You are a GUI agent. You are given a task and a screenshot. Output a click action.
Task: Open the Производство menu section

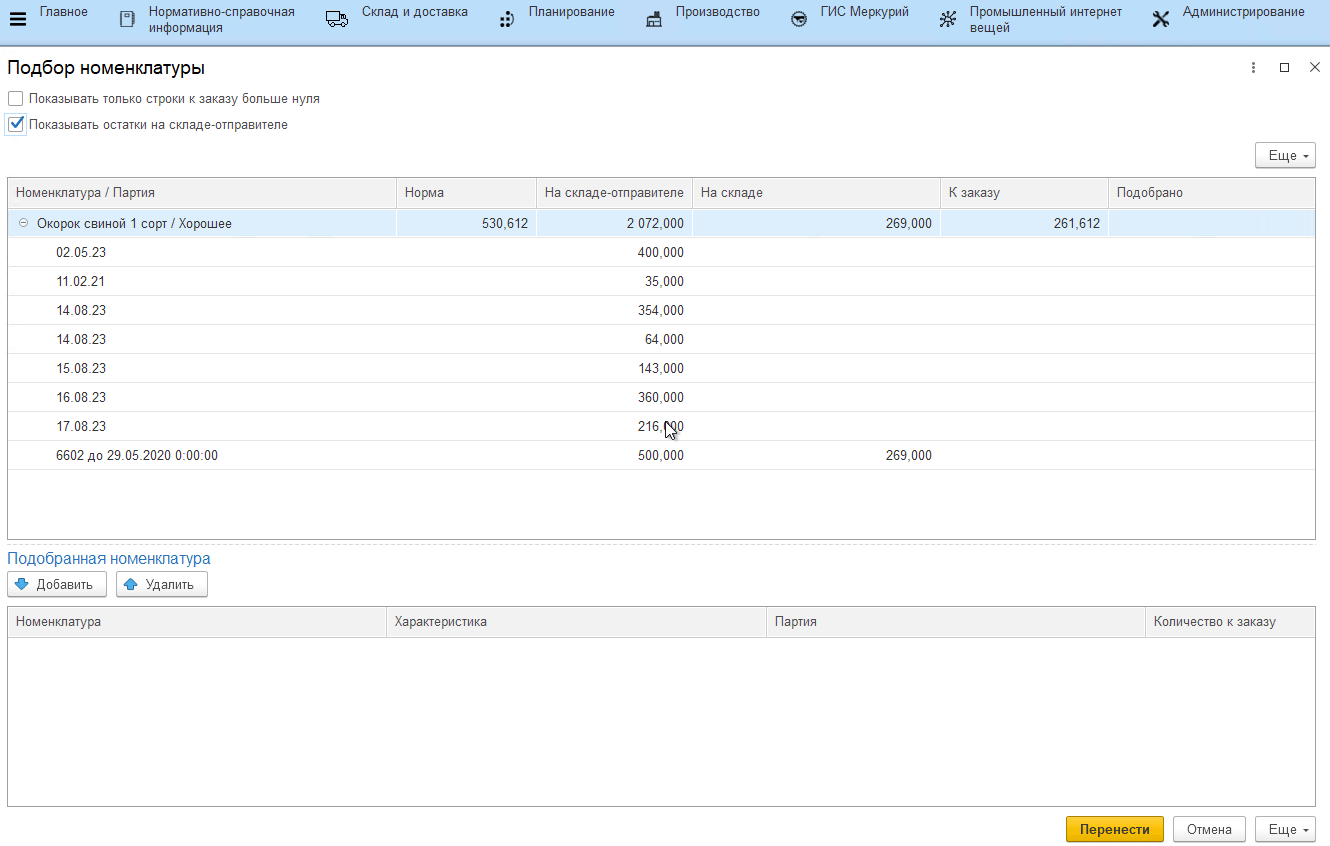click(x=717, y=12)
